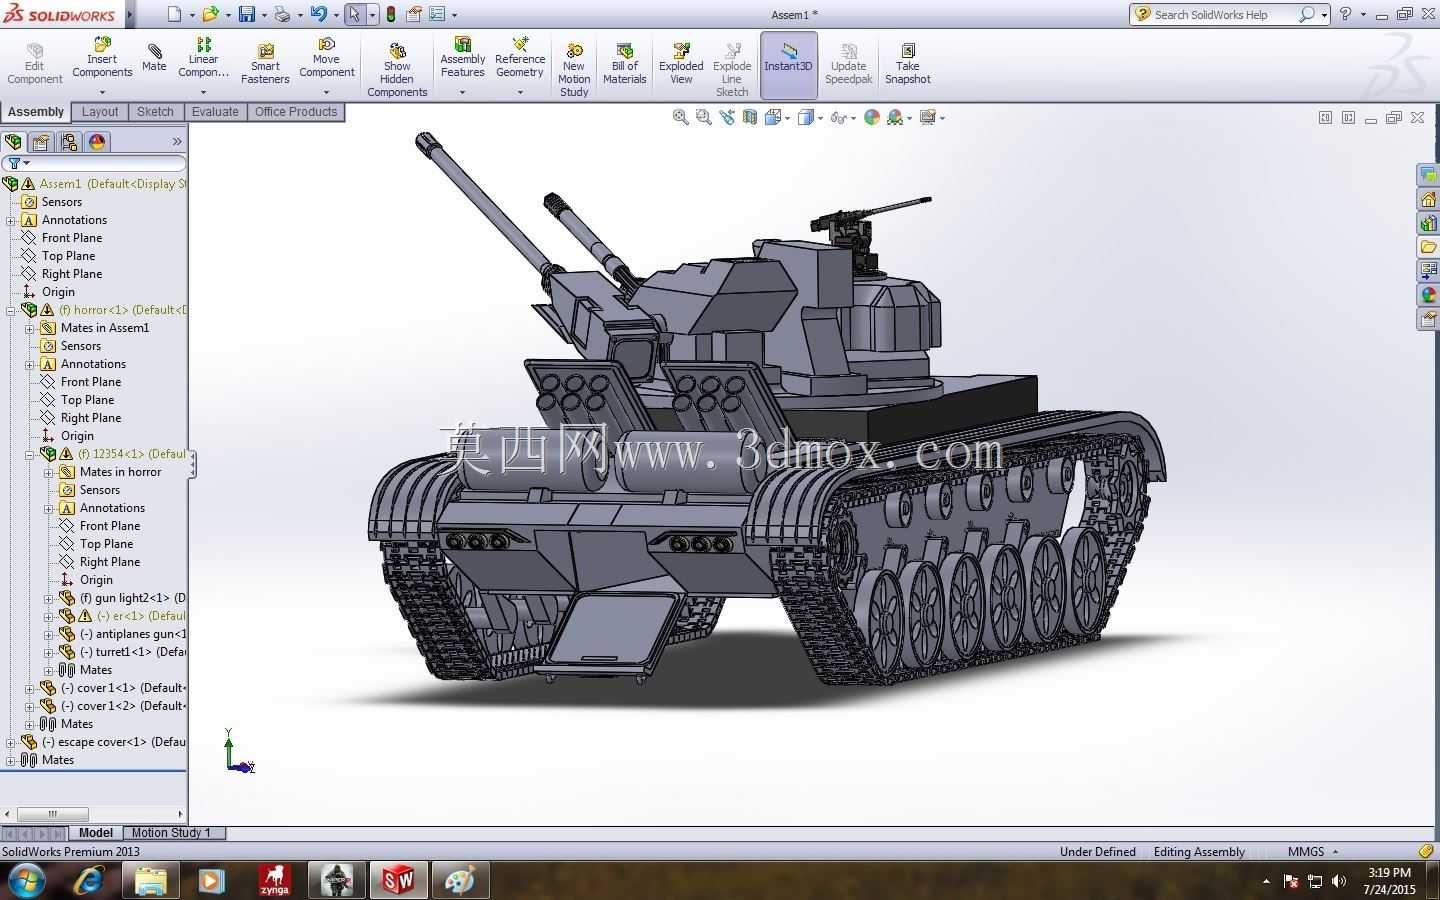This screenshot has width=1440, height=900.
Task: Select antiplanes gun<1> component
Action: pyautogui.click(x=122, y=634)
